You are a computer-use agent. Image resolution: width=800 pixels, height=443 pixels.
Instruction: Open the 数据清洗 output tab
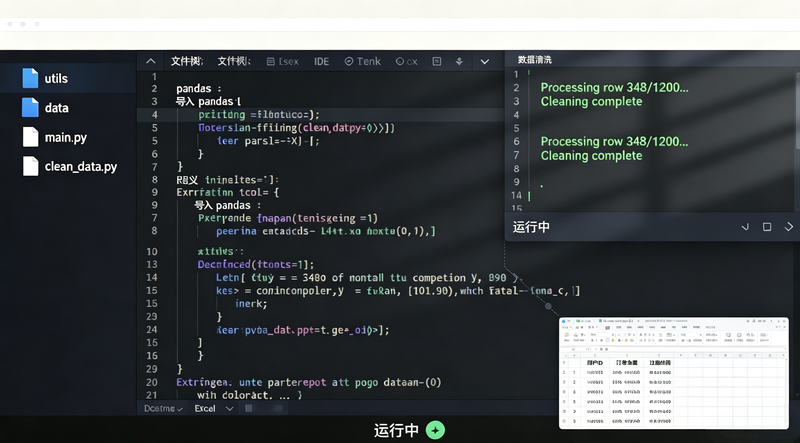535,60
